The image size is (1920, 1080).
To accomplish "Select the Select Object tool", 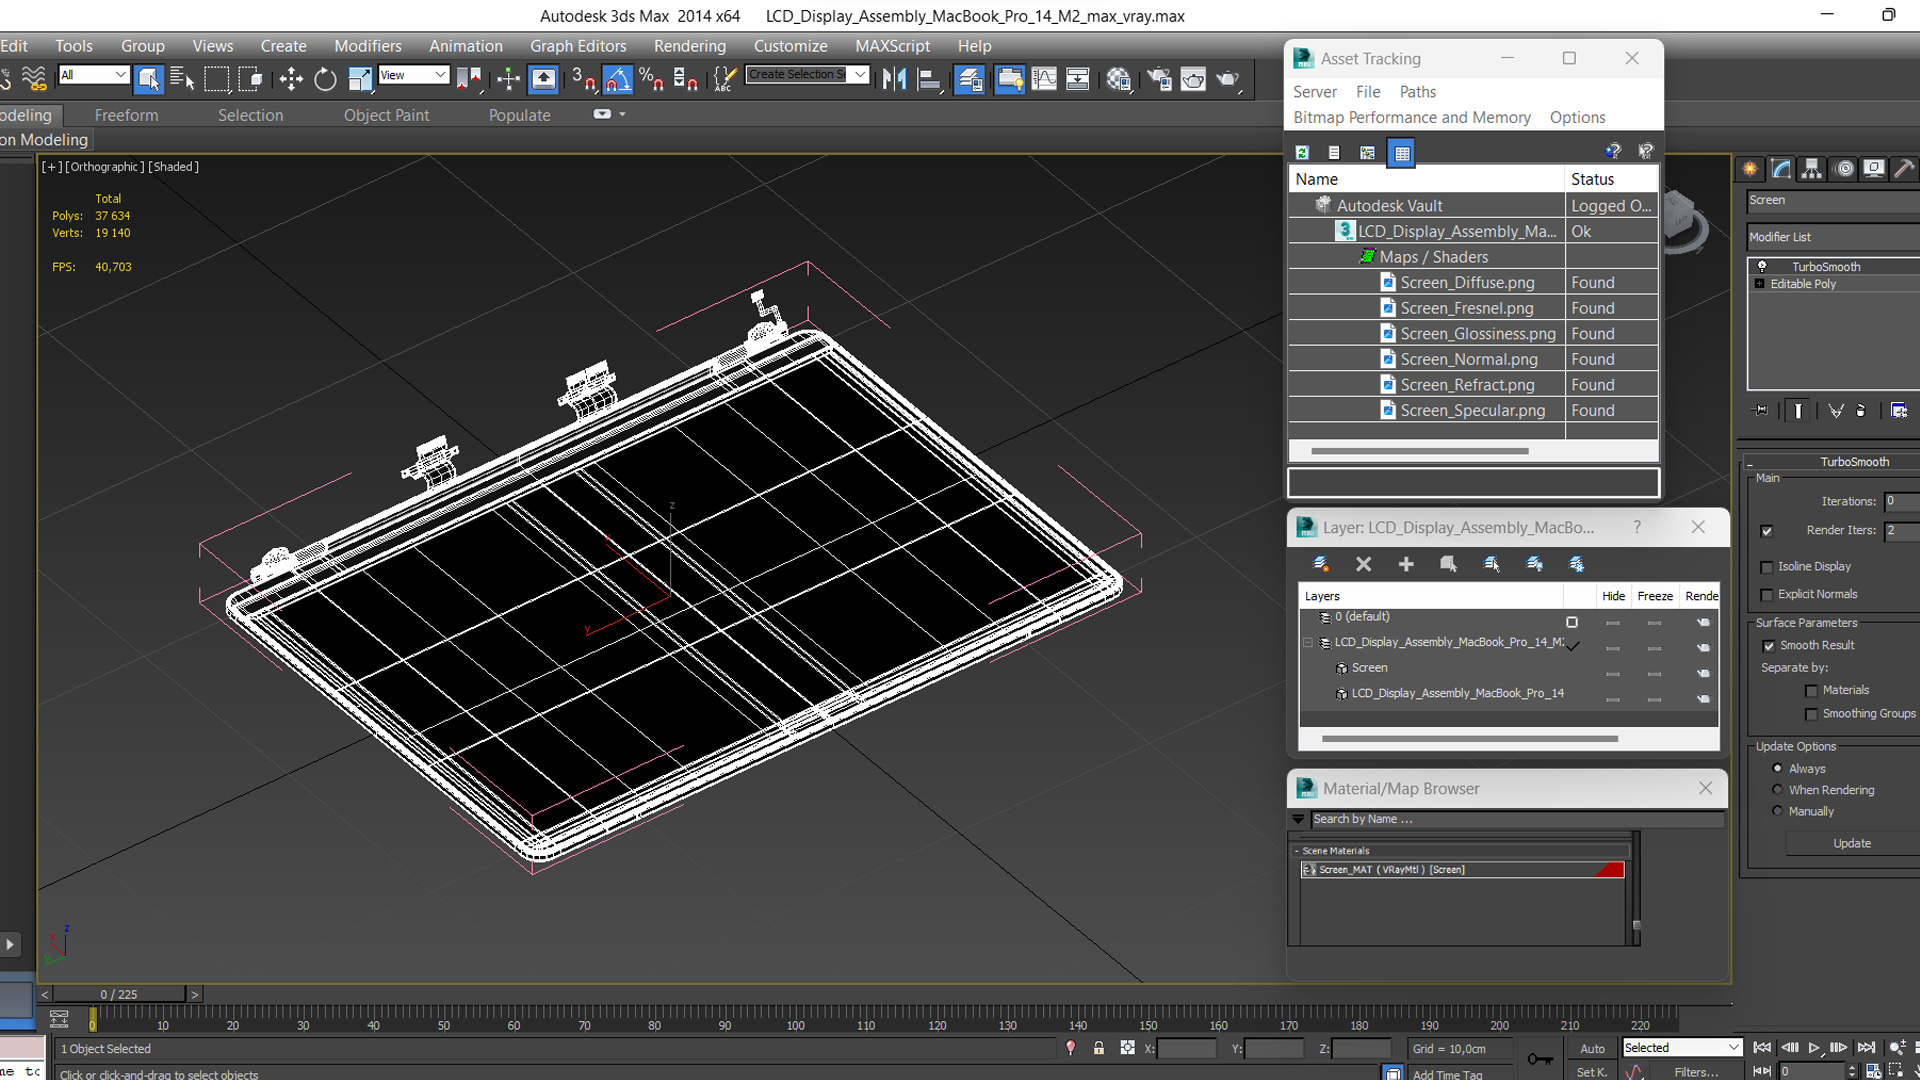I will (x=148, y=78).
